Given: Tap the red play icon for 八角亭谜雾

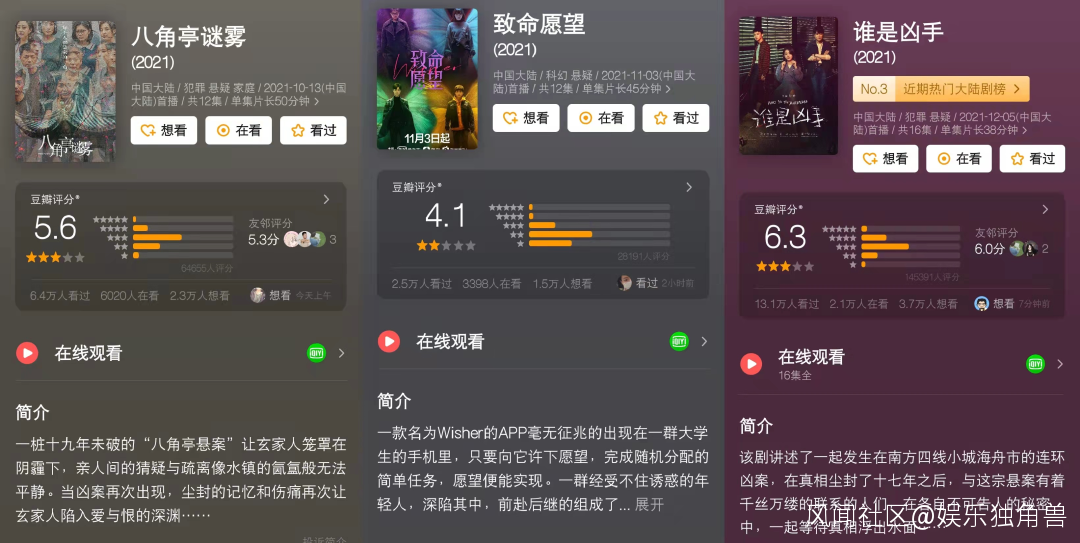Looking at the screenshot, I should tap(27, 354).
